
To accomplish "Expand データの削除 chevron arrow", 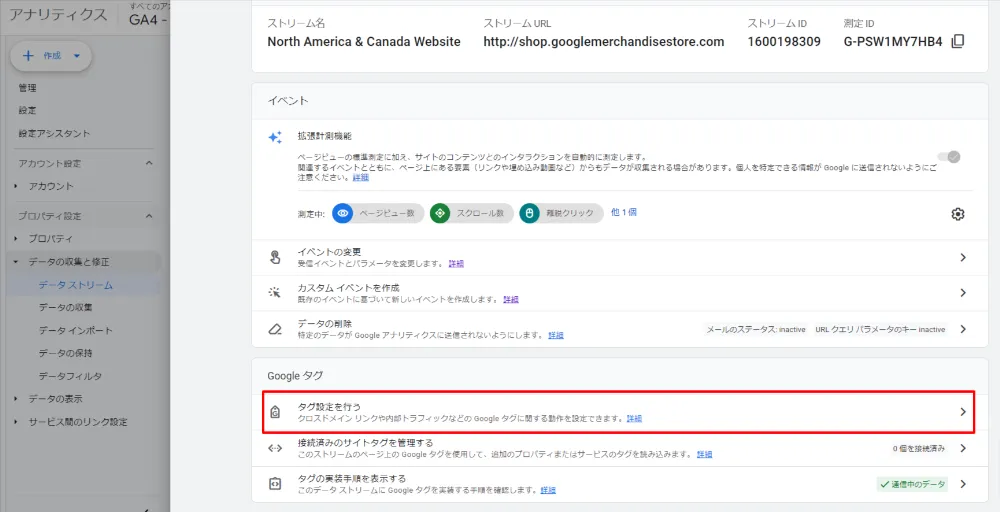I will pos(963,329).
